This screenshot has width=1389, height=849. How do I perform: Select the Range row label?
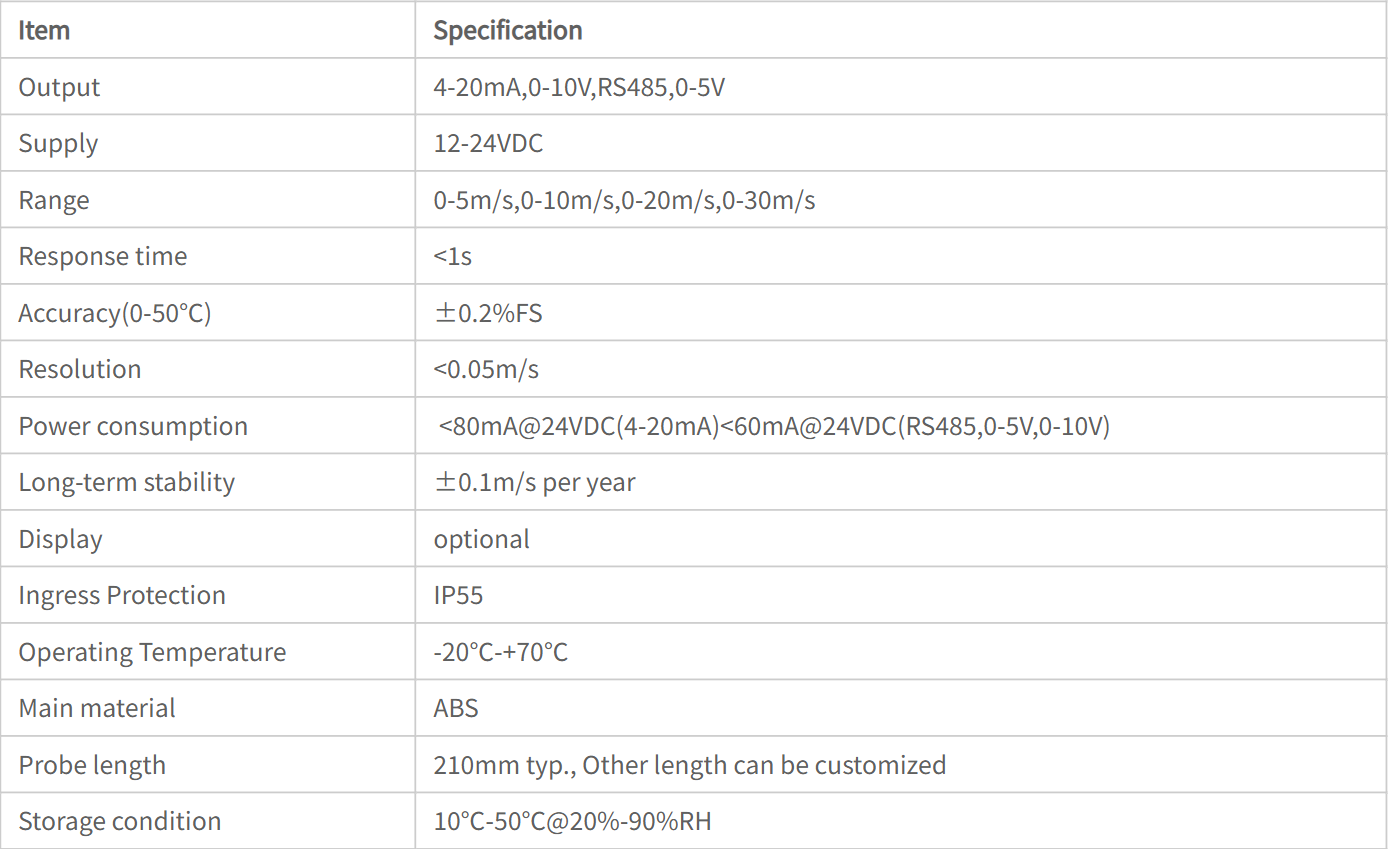point(54,200)
